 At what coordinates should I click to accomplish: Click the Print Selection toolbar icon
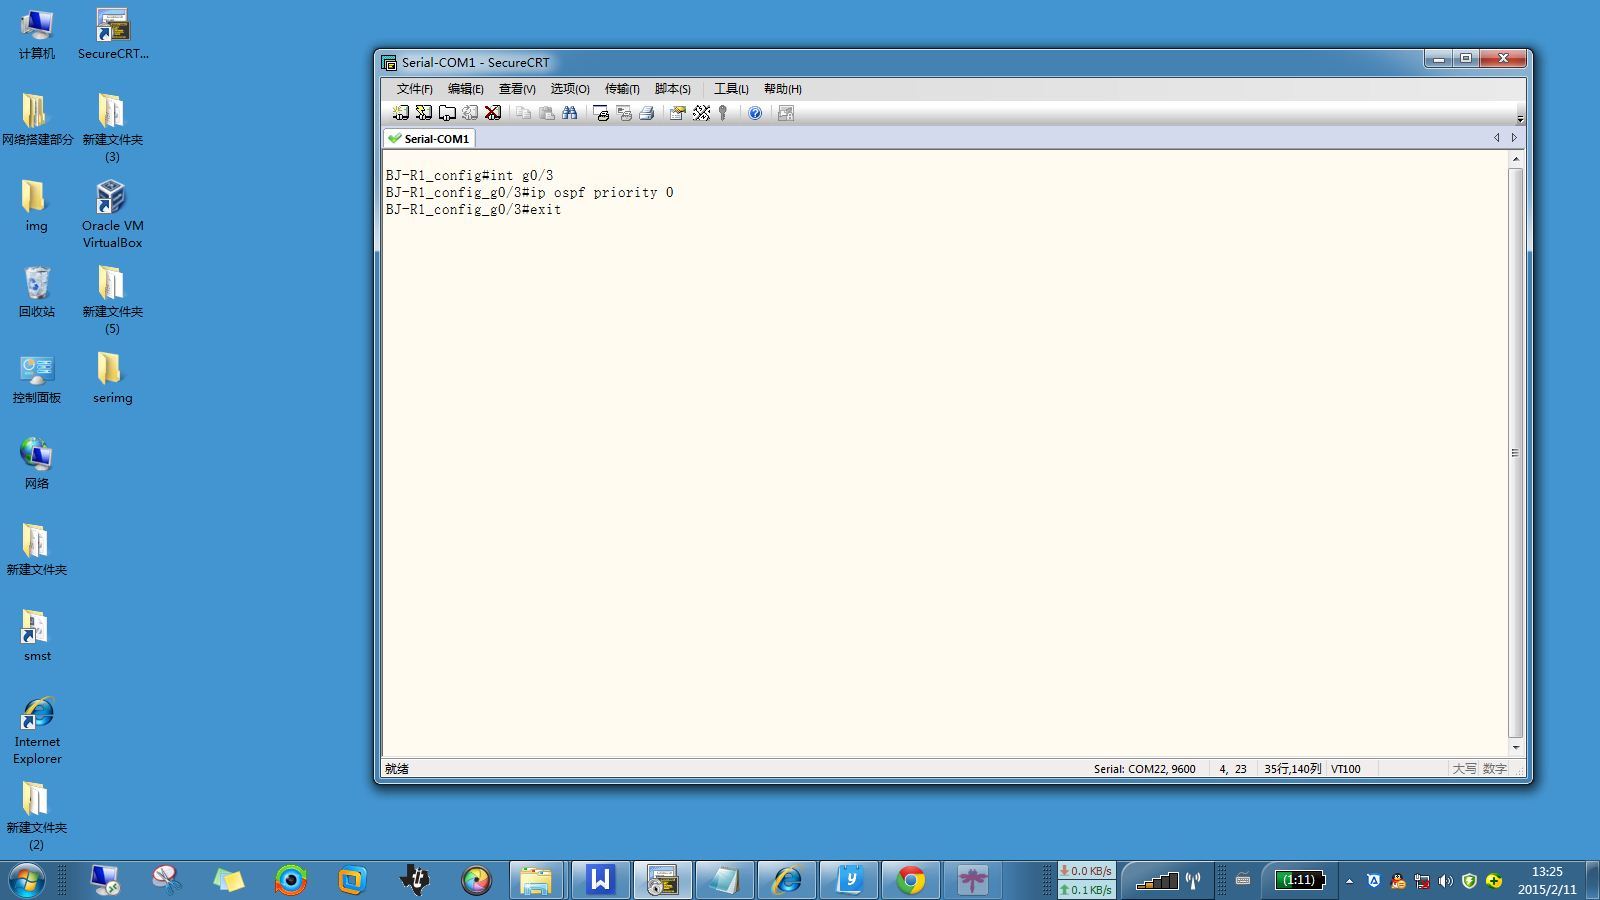tap(624, 113)
